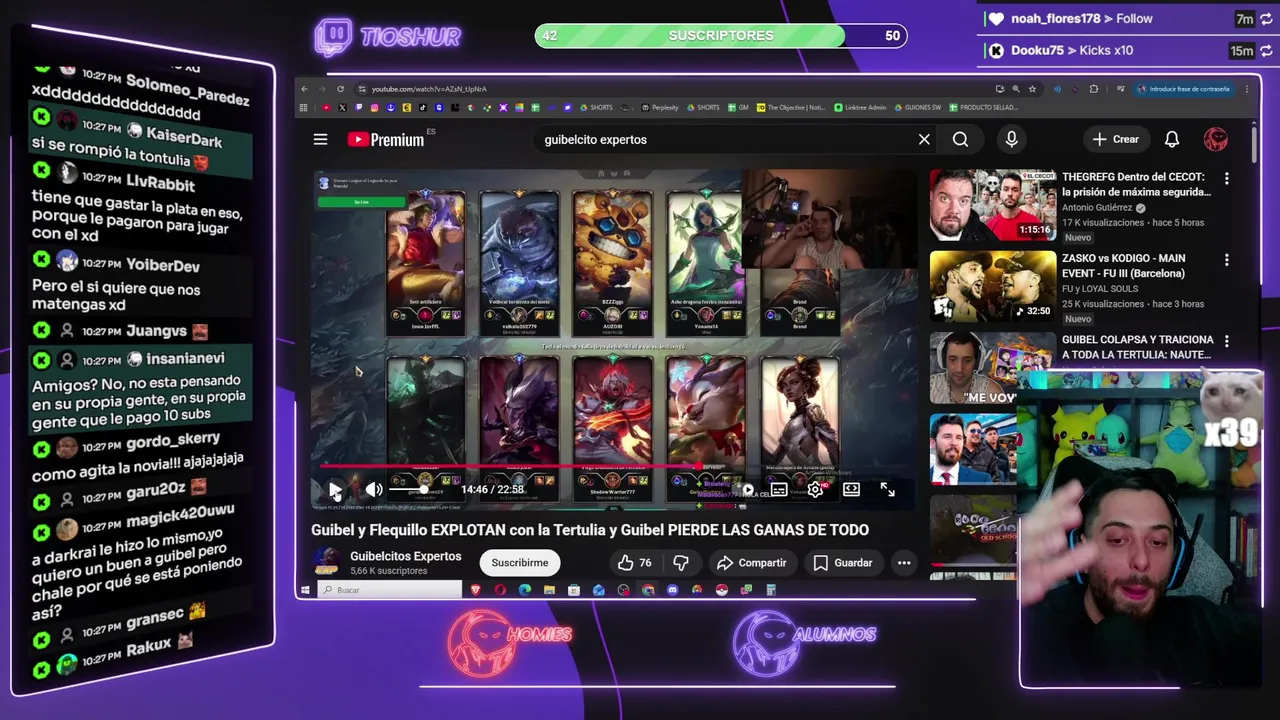The image size is (1280, 720).
Task: Click the video title Guibel y Flequillo EXPLOTAN
Action: (590, 530)
